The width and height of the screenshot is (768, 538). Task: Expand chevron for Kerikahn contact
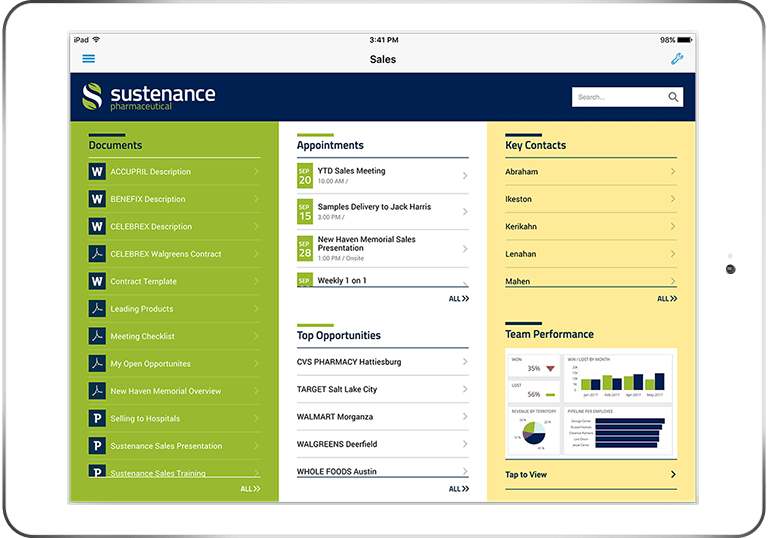point(673,226)
